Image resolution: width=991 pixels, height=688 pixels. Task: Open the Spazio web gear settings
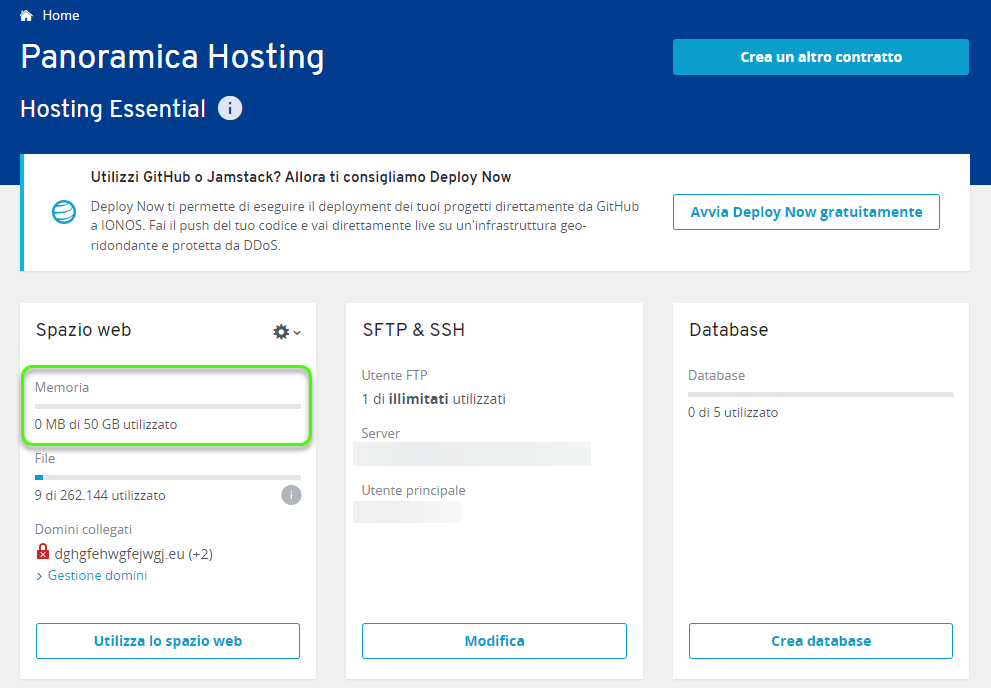tap(281, 332)
